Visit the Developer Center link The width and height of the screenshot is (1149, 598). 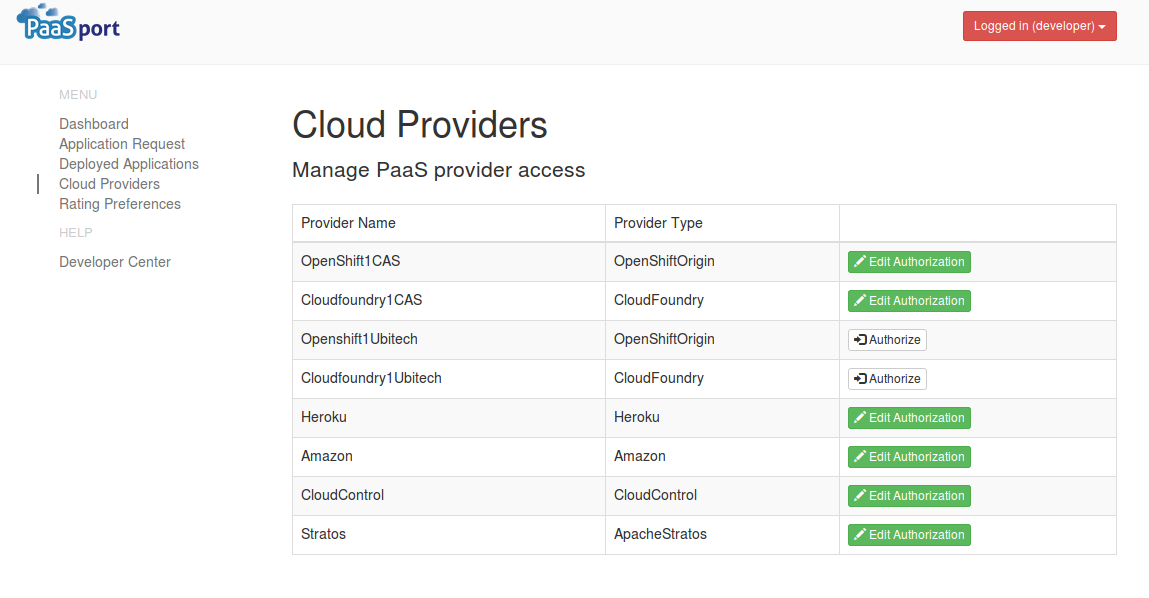coord(114,262)
